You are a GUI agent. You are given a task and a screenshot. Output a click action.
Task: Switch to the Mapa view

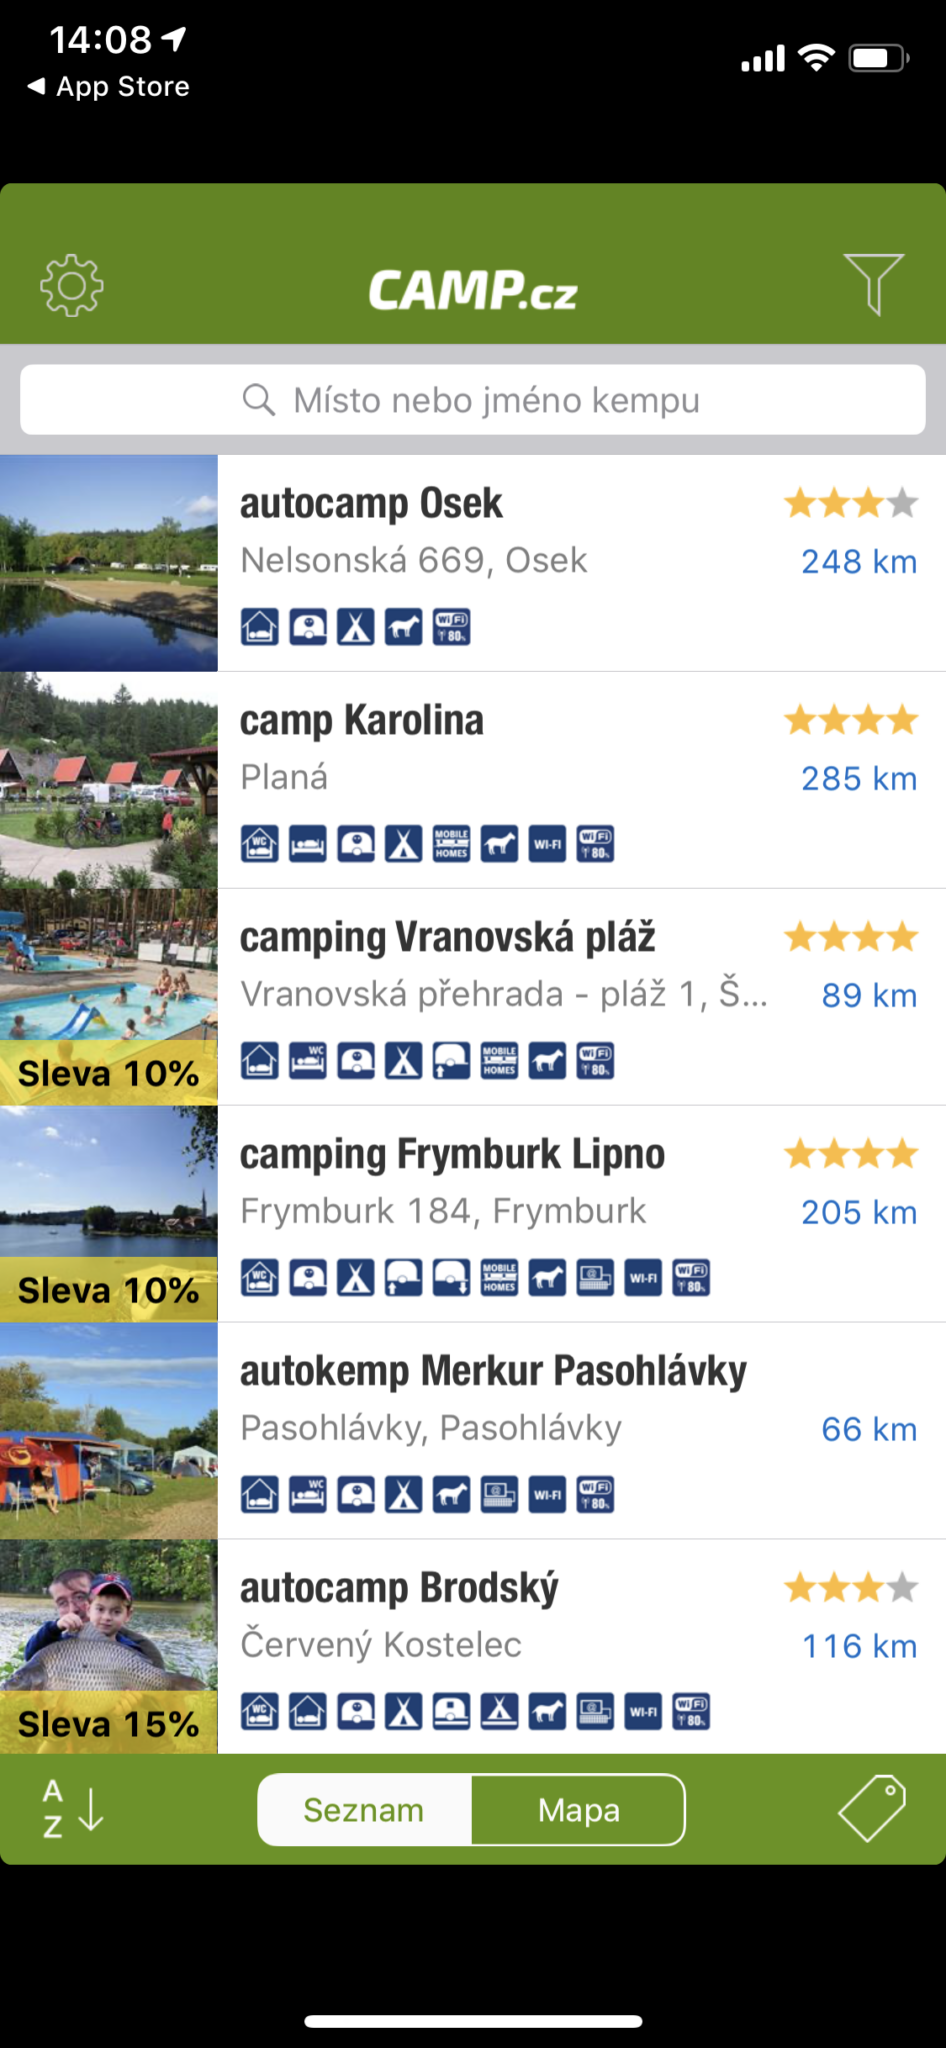coord(578,1810)
